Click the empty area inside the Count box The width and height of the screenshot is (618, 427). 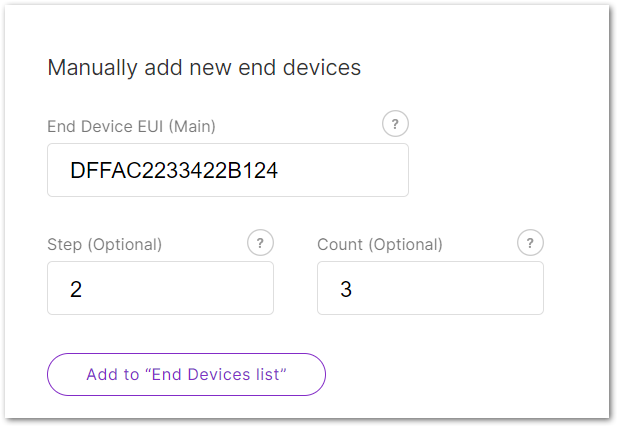(447, 288)
